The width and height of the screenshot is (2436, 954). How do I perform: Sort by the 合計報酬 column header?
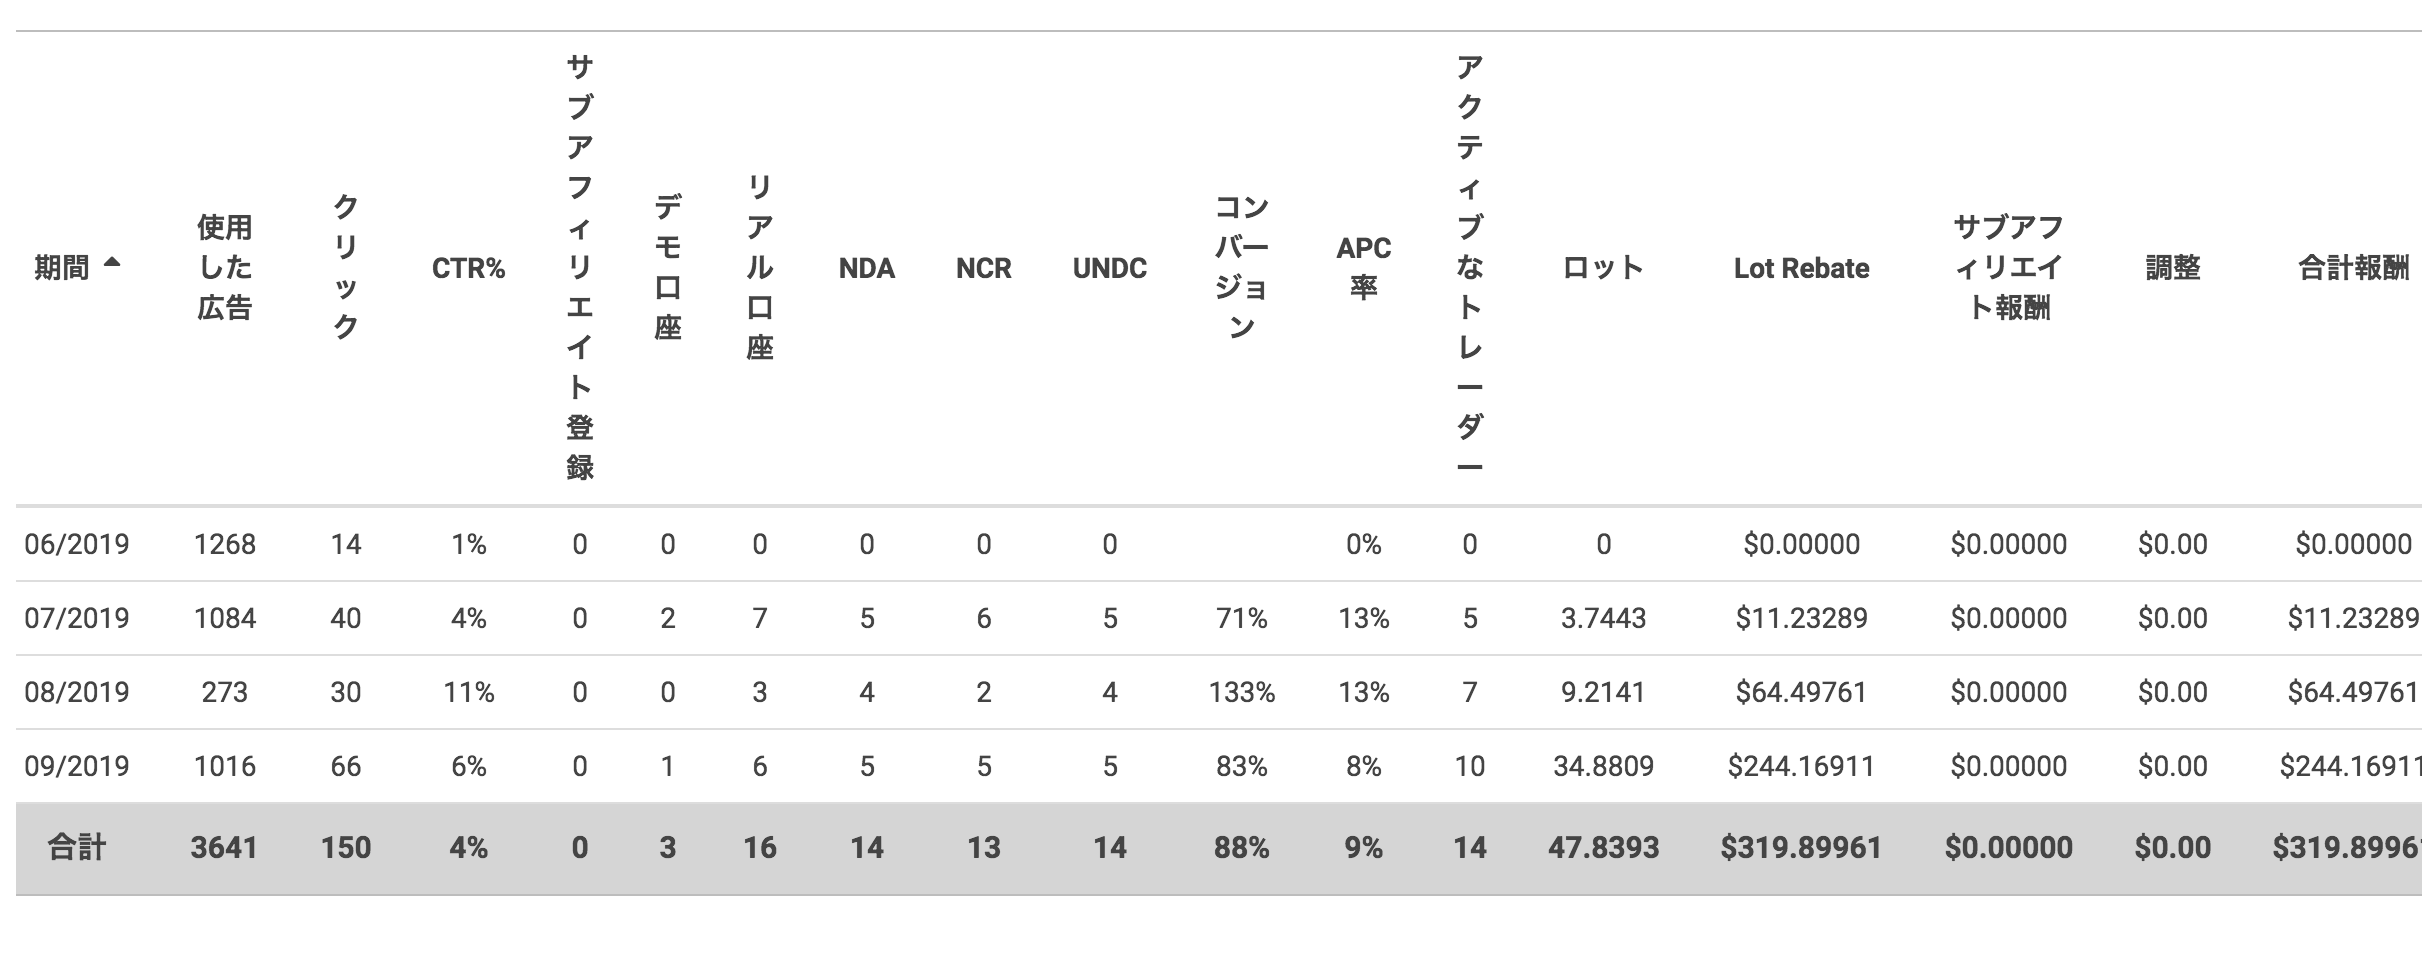[2352, 268]
